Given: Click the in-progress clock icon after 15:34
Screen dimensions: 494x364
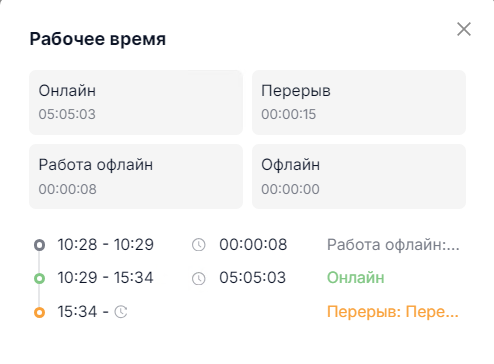Looking at the screenshot, I should pos(121,312).
